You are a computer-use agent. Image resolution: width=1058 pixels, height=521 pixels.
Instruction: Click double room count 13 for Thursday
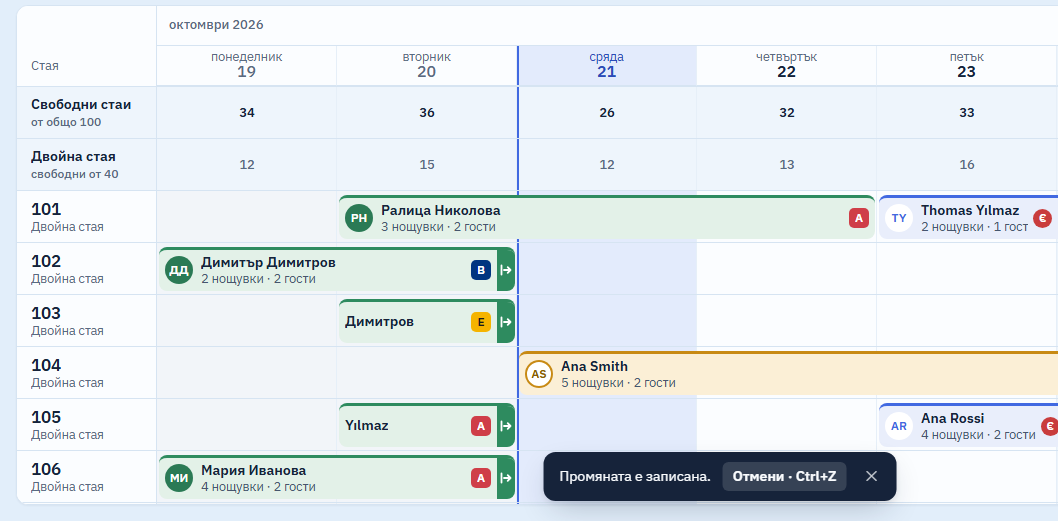pos(787,165)
